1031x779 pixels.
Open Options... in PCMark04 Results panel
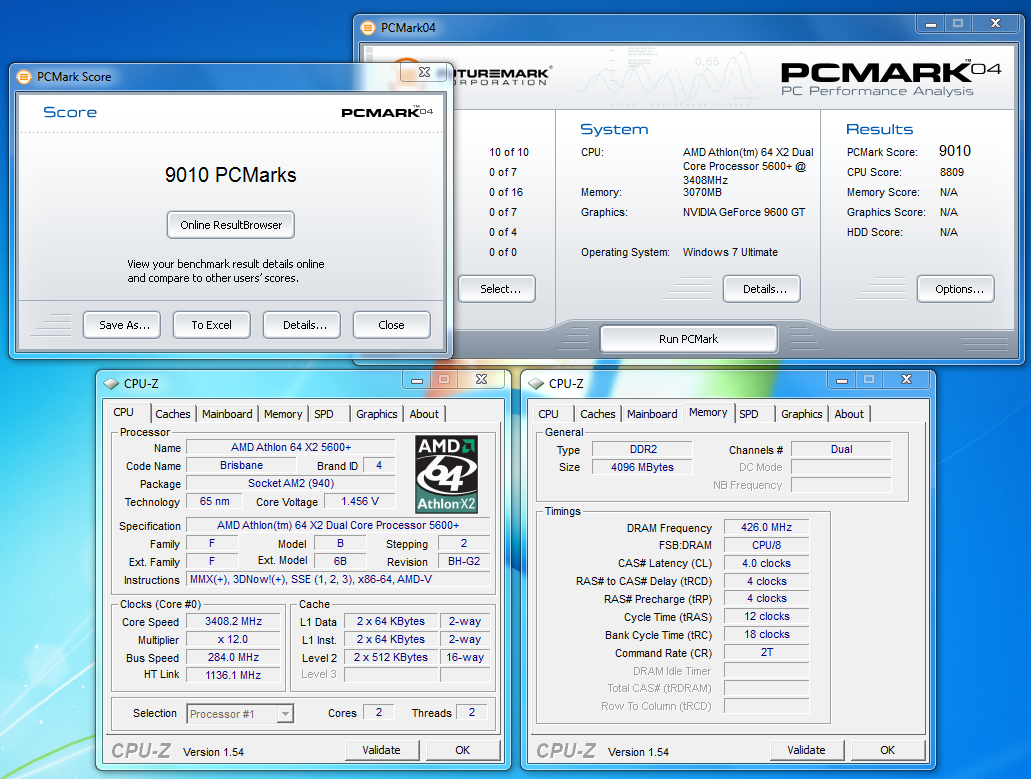(x=956, y=289)
